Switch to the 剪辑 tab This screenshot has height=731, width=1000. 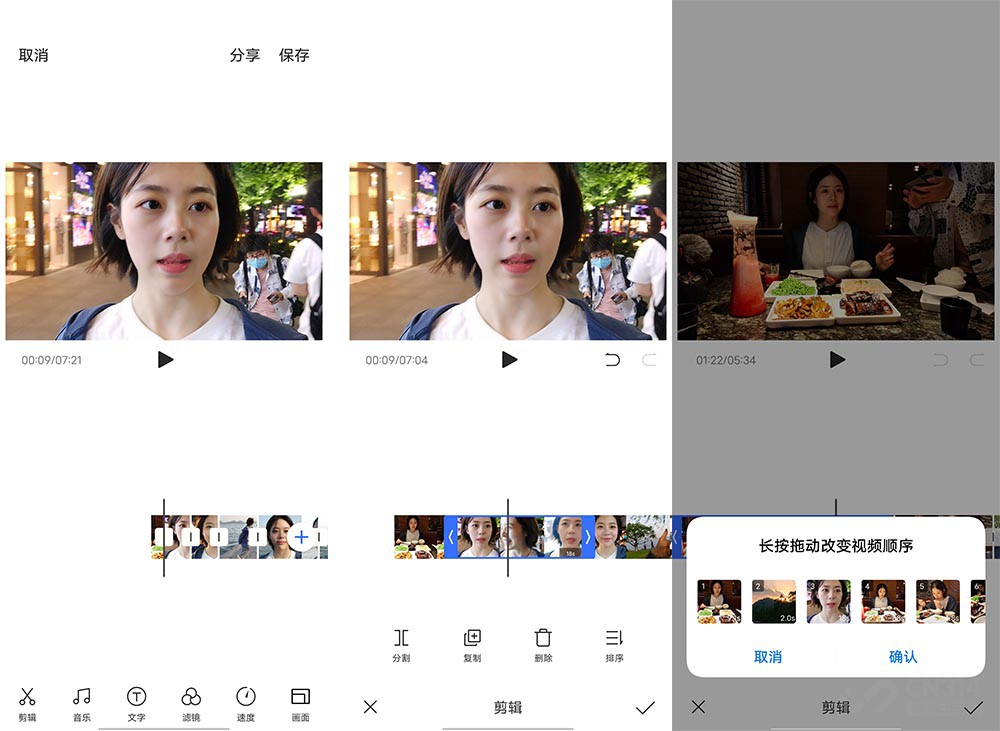(x=509, y=706)
